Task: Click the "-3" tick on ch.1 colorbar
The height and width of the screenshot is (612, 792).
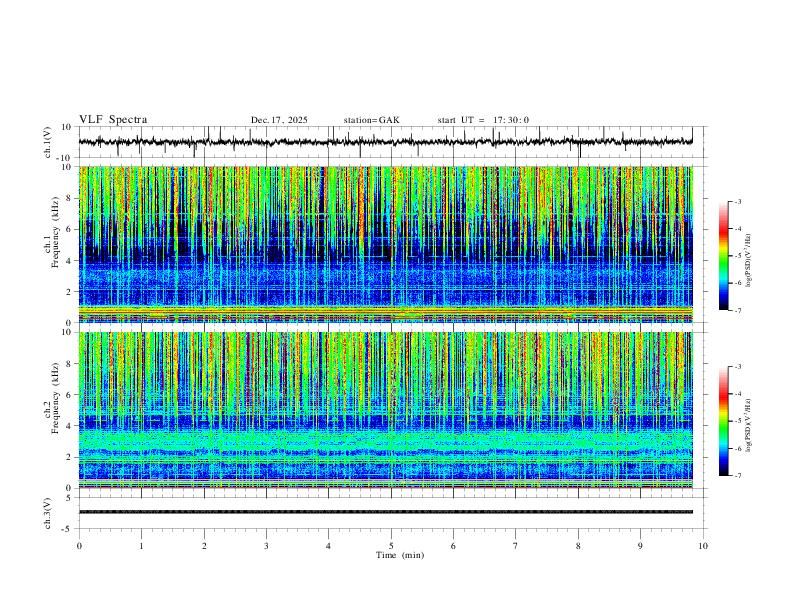Action: click(738, 201)
